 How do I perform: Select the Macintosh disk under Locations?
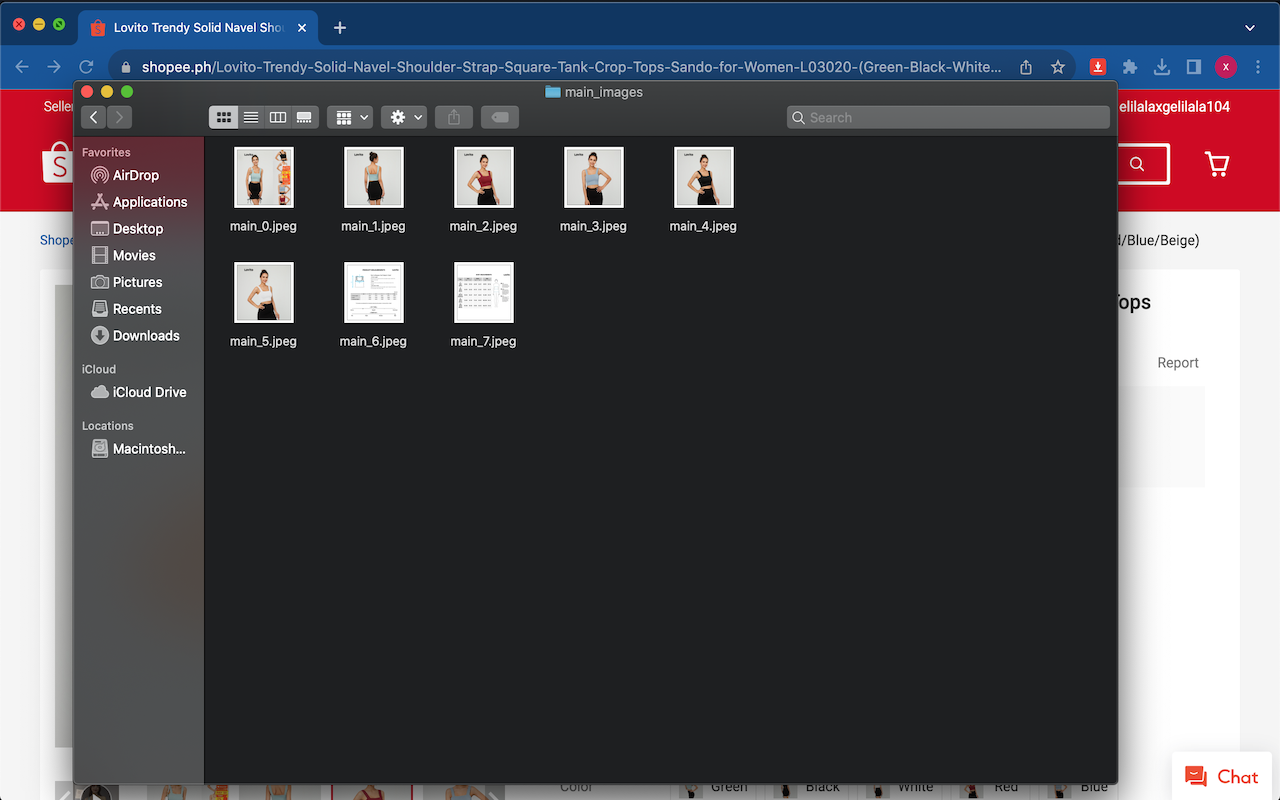coord(139,449)
